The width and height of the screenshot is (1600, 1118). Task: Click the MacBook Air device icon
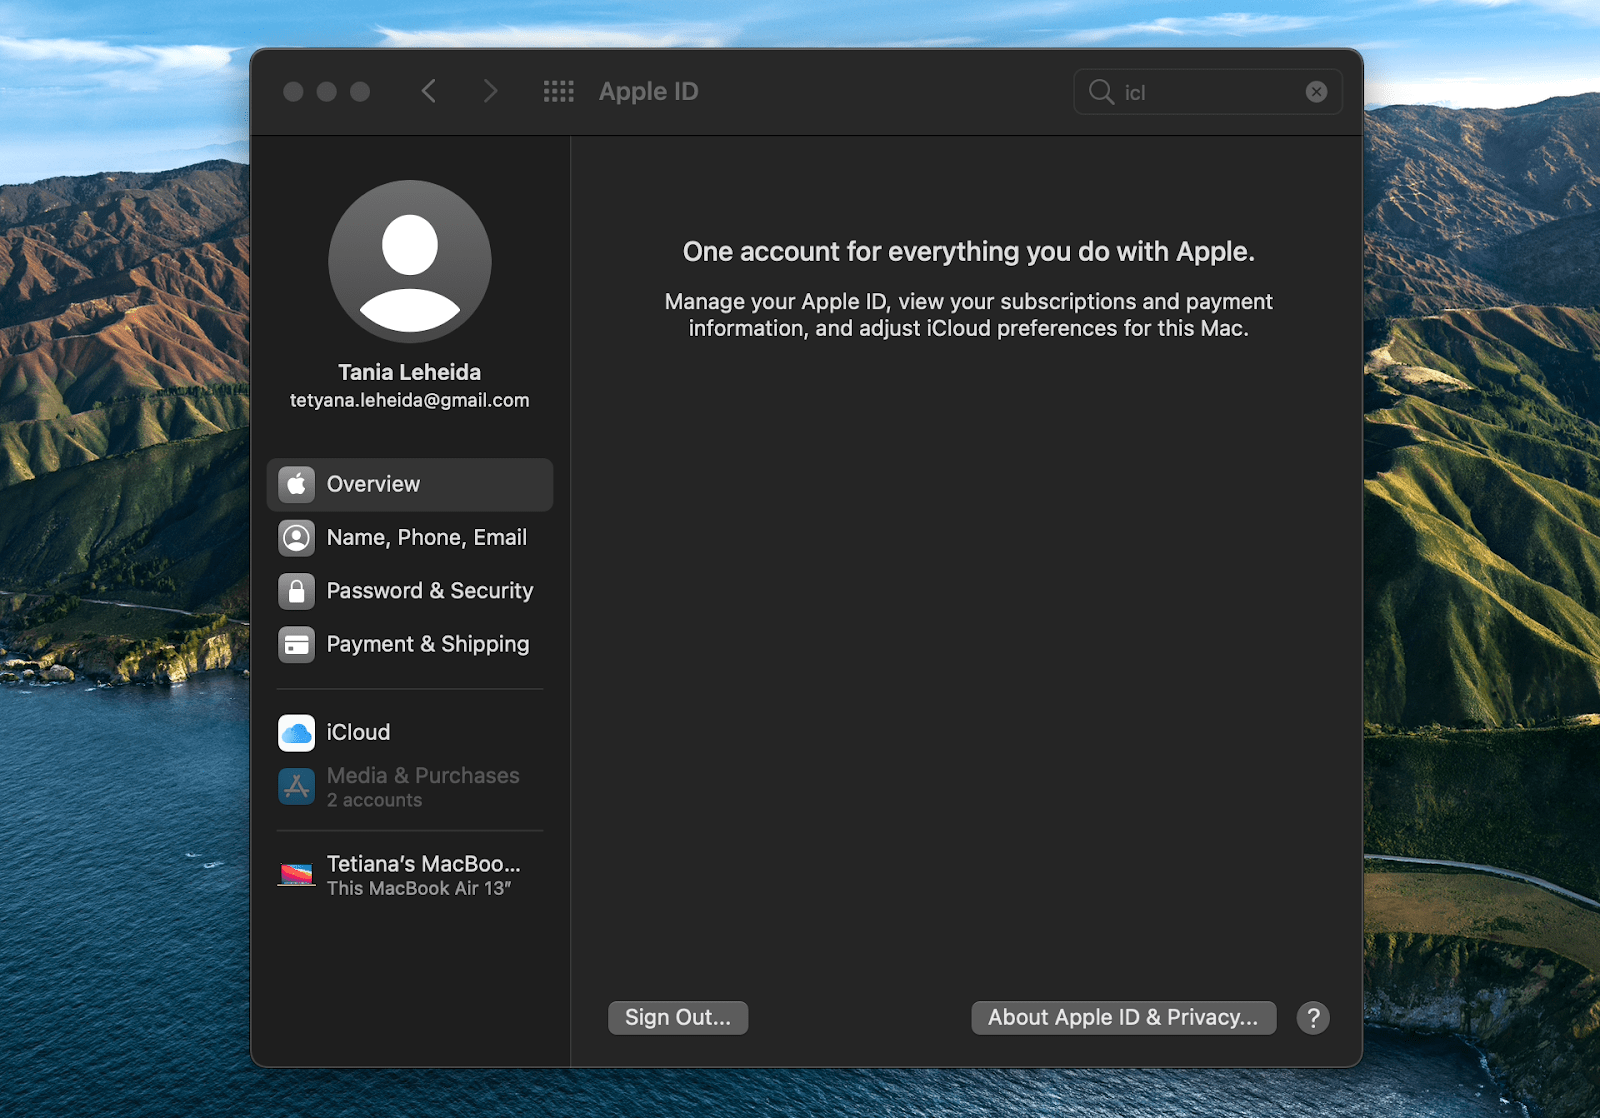296,875
